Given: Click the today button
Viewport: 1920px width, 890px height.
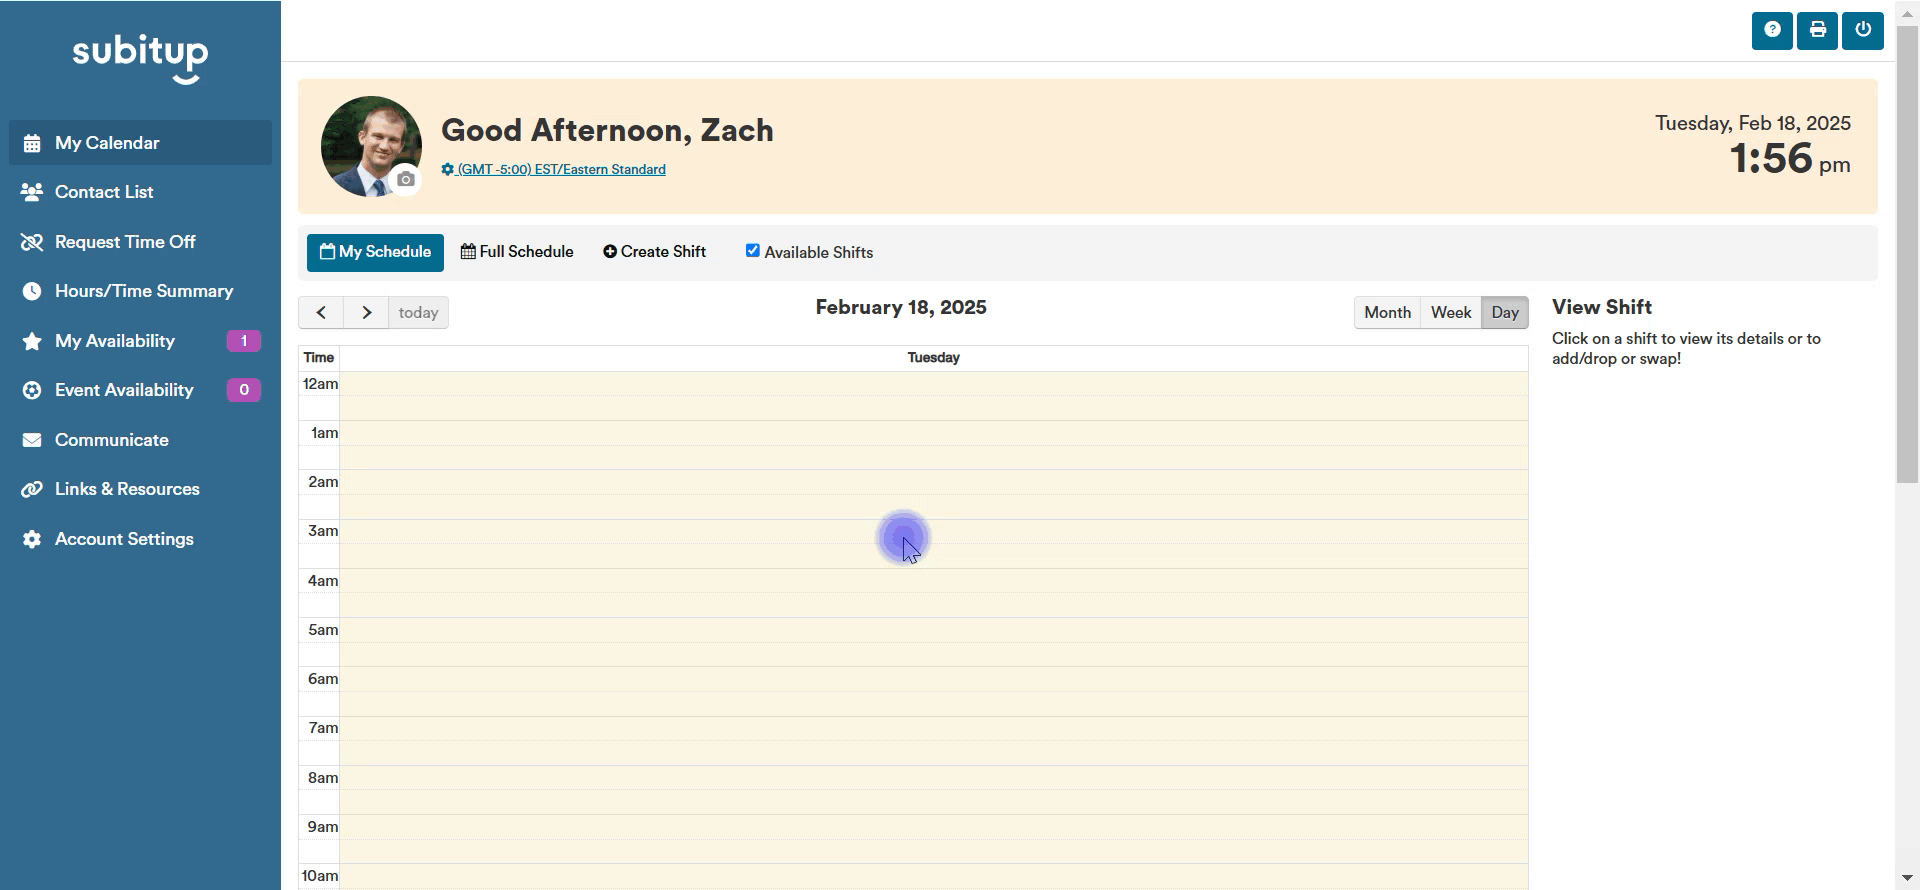Looking at the screenshot, I should 417,312.
